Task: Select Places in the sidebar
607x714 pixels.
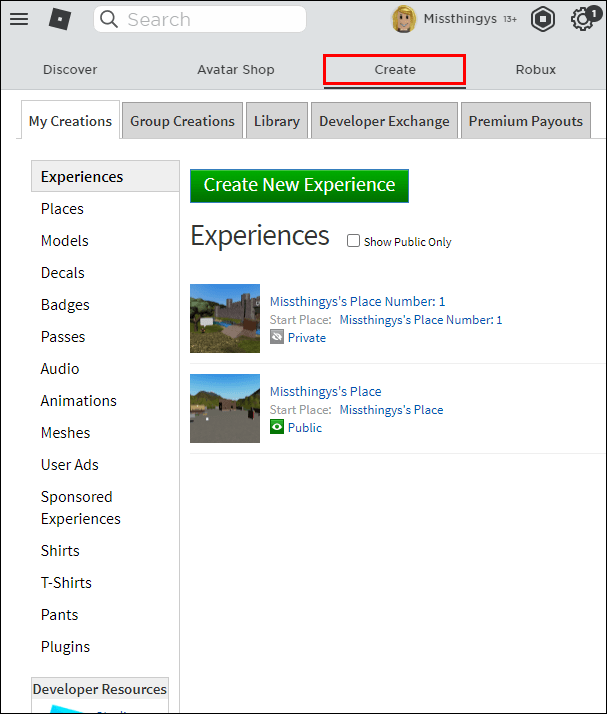Action: (x=62, y=209)
